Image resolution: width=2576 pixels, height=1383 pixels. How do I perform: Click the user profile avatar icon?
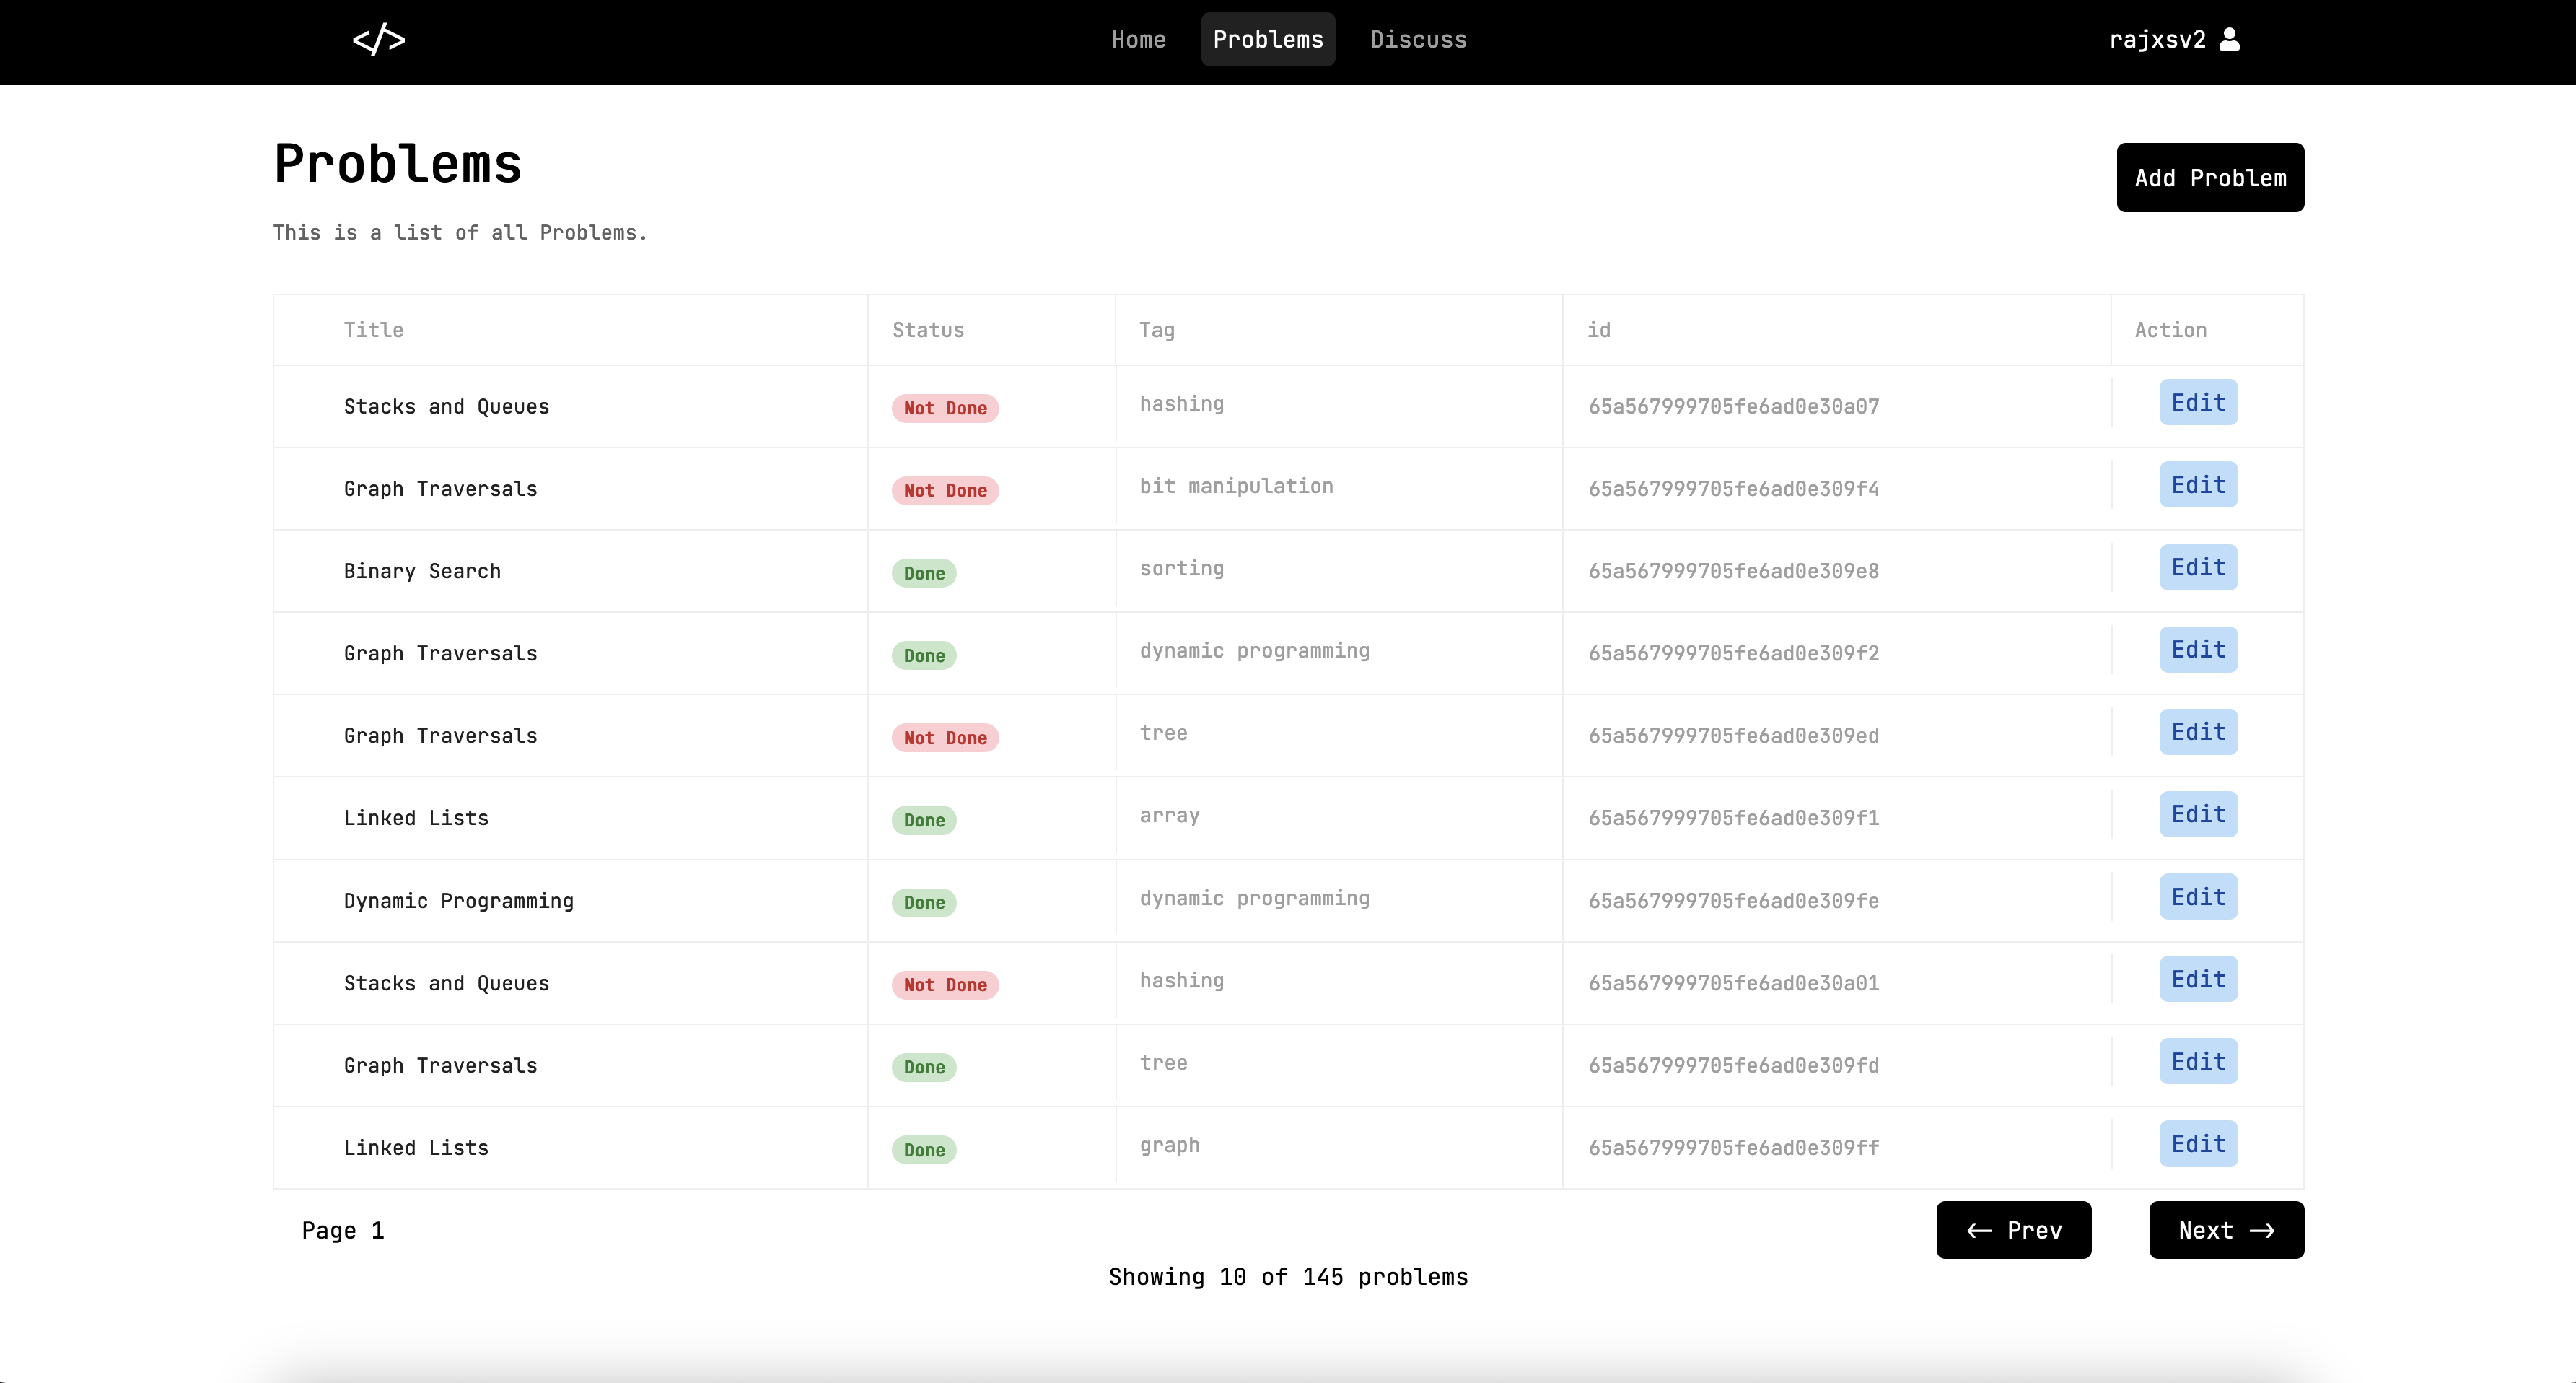[2229, 39]
